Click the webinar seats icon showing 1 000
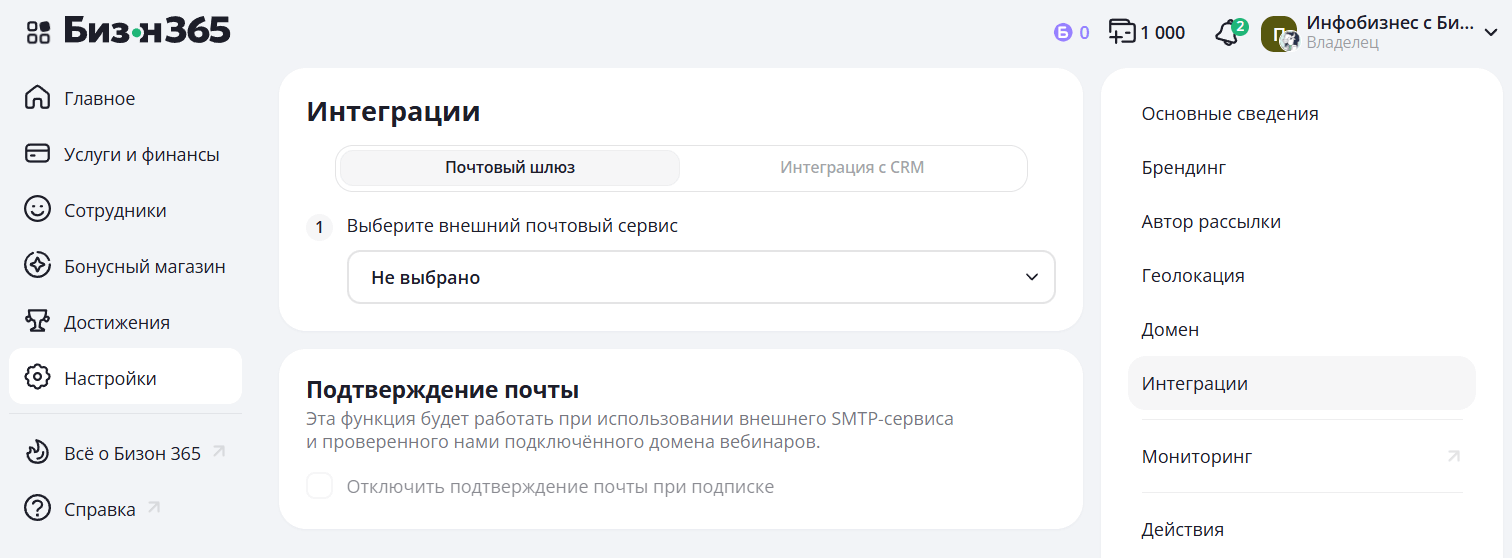Screen dimensions: 1512x558 click(x=1123, y=32)
